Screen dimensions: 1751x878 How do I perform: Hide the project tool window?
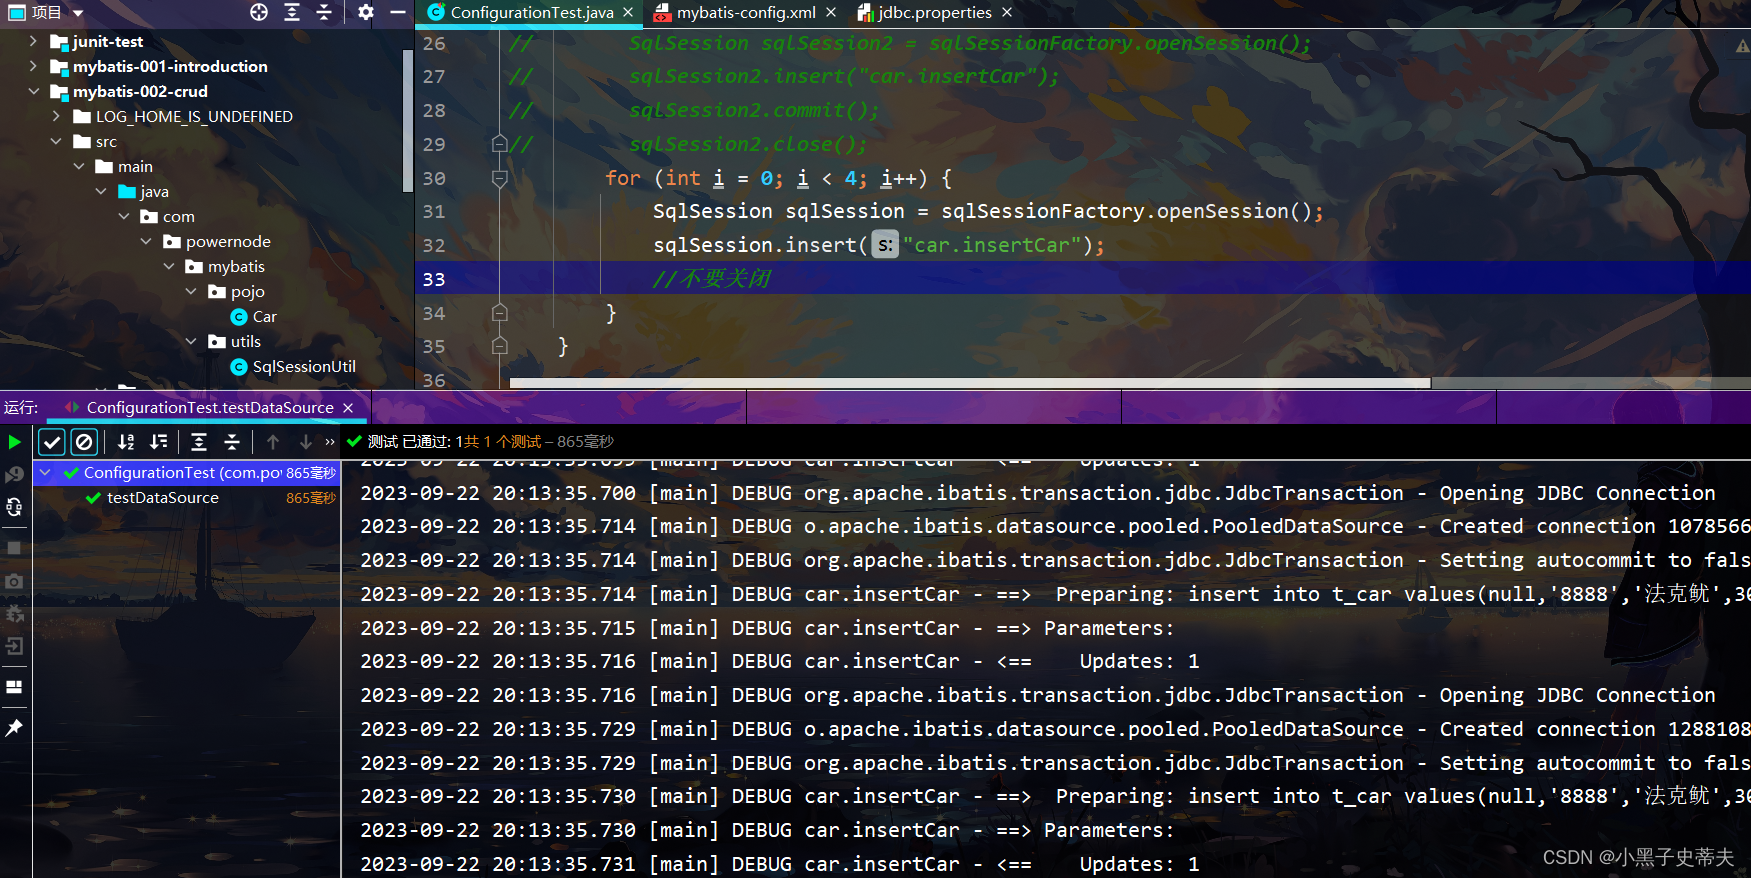pyautogui.click(x=398, y=12)
